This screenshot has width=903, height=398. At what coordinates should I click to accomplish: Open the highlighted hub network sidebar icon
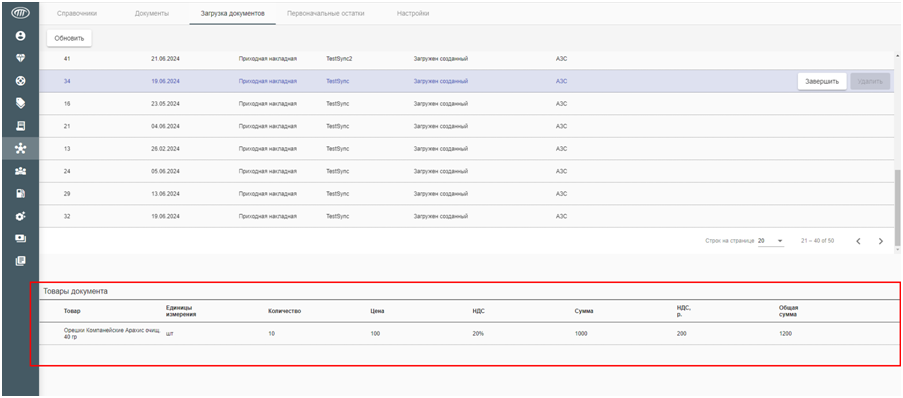(20, 149)
